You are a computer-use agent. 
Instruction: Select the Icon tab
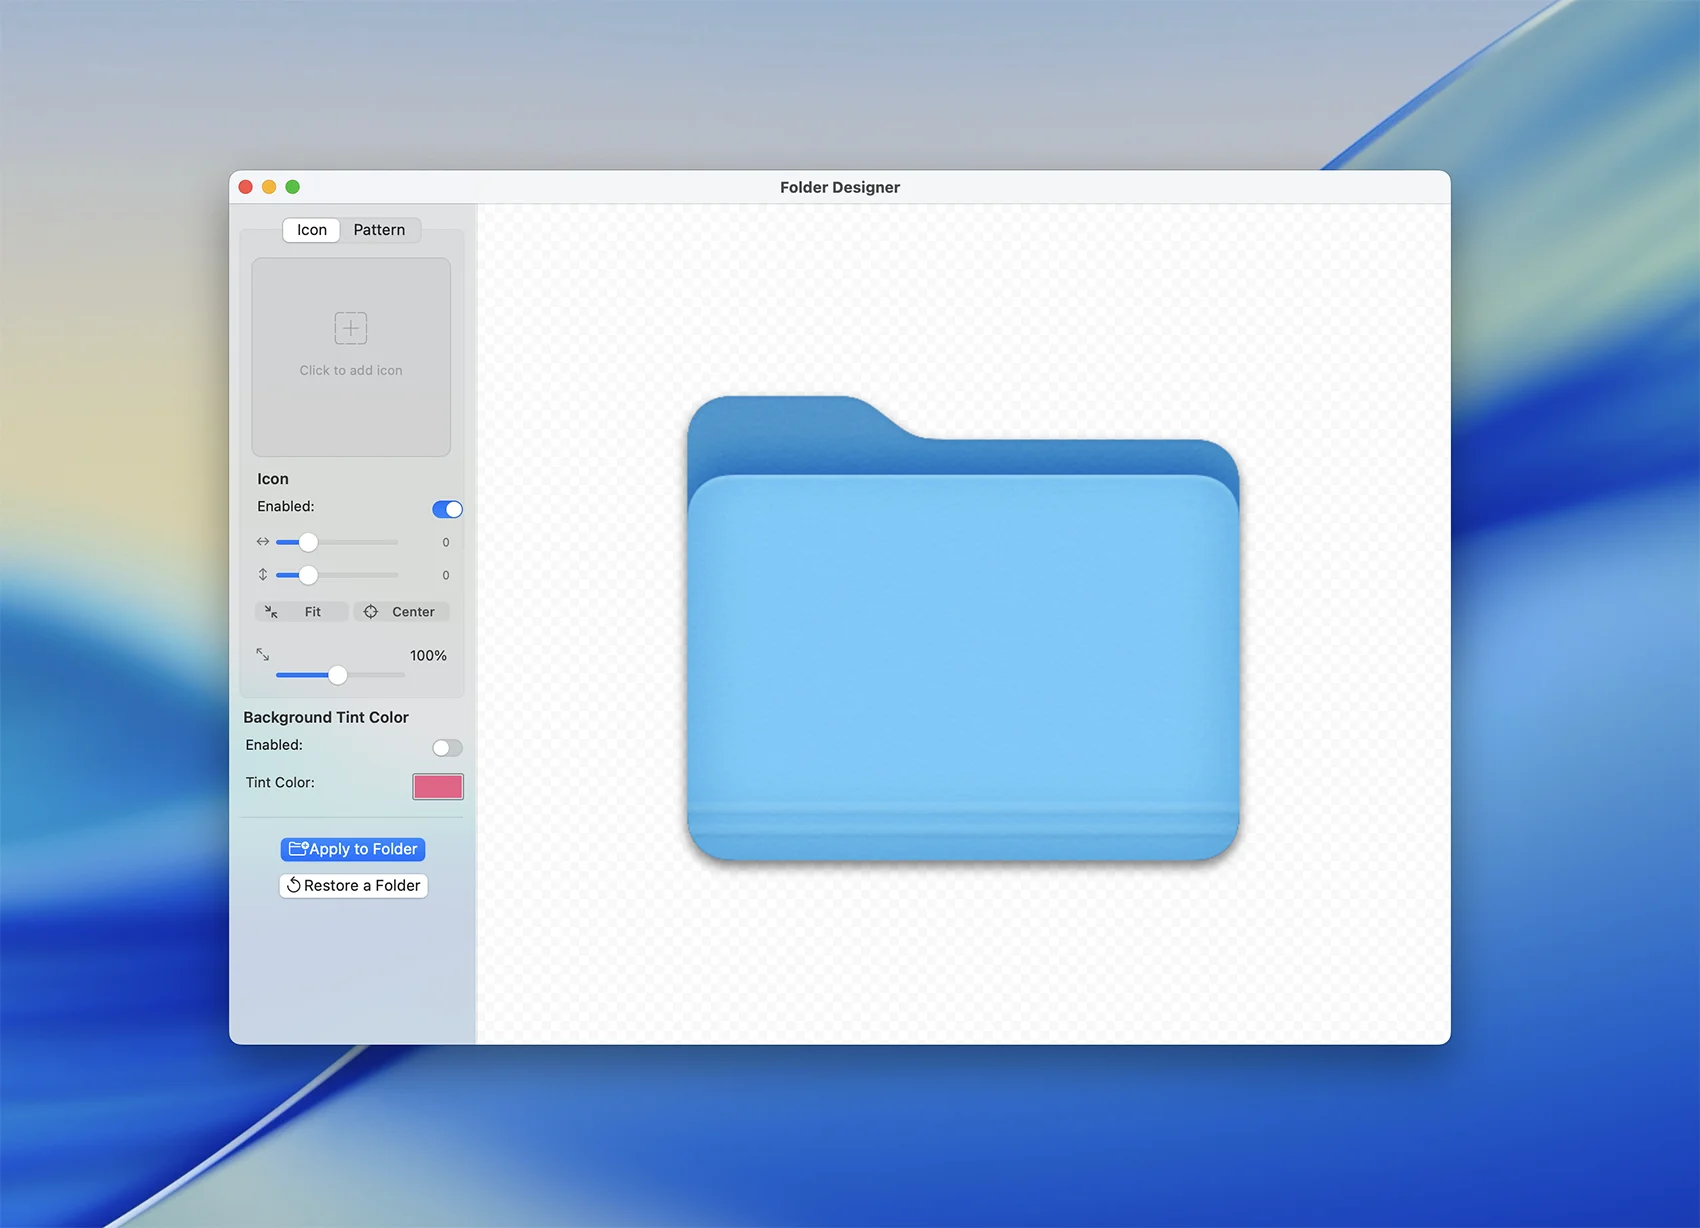tap(312, 230)
